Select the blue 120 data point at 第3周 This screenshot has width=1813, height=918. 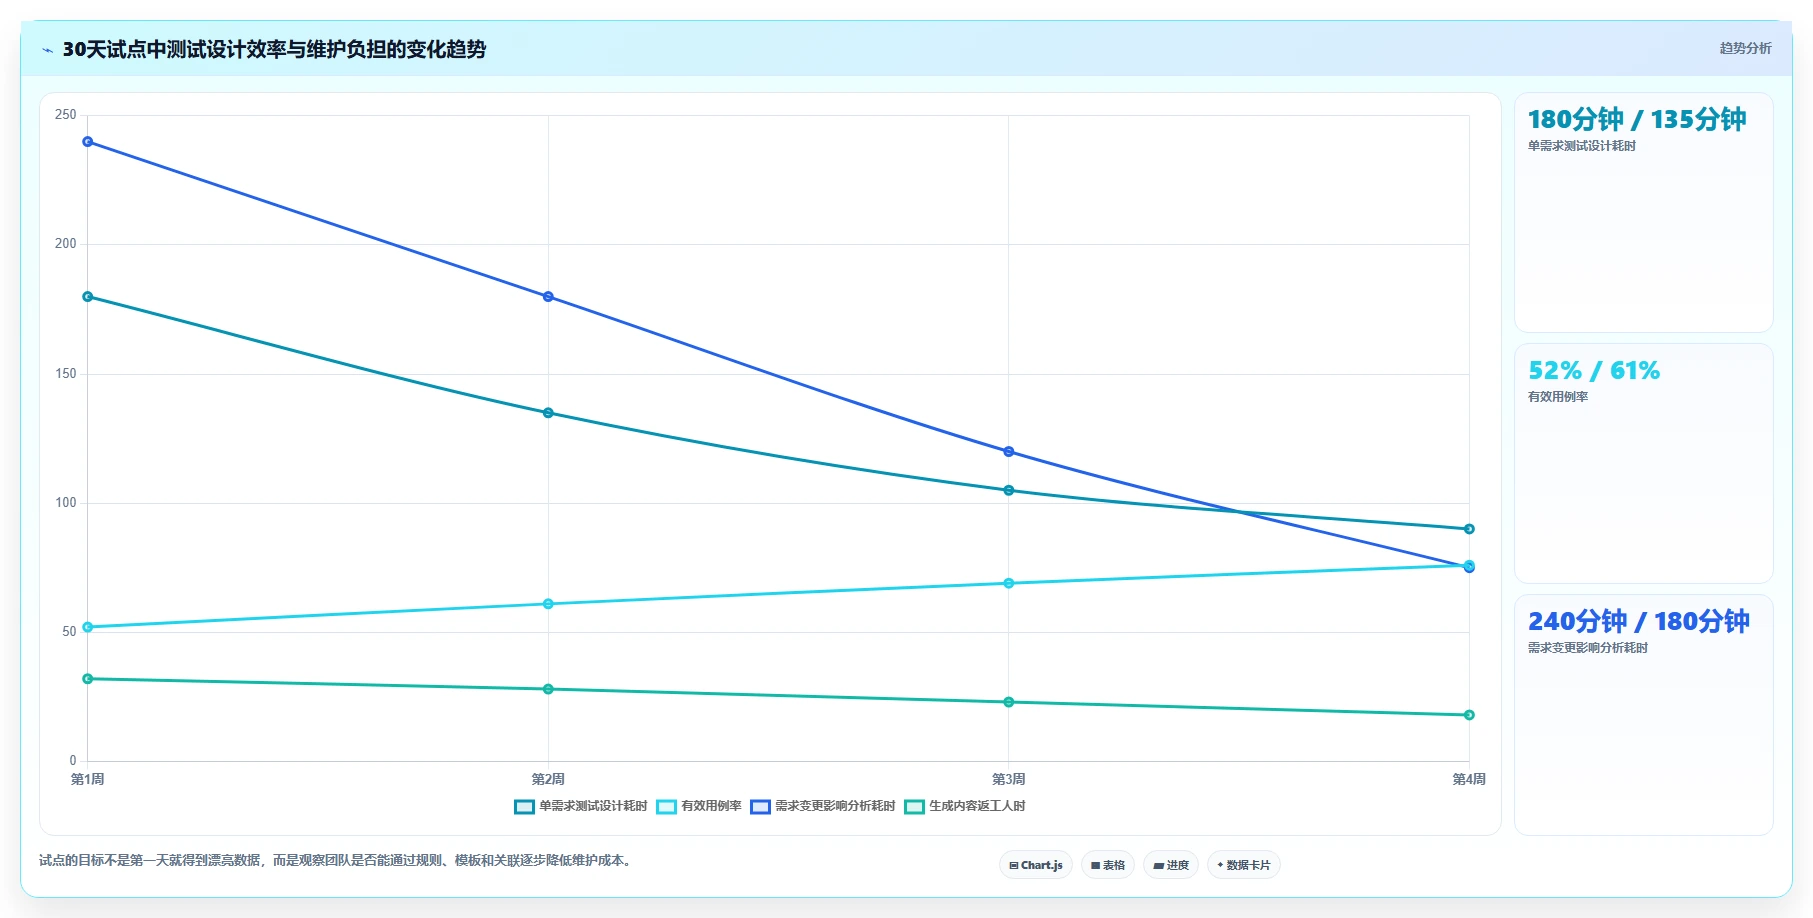[x=1008, y=452]
